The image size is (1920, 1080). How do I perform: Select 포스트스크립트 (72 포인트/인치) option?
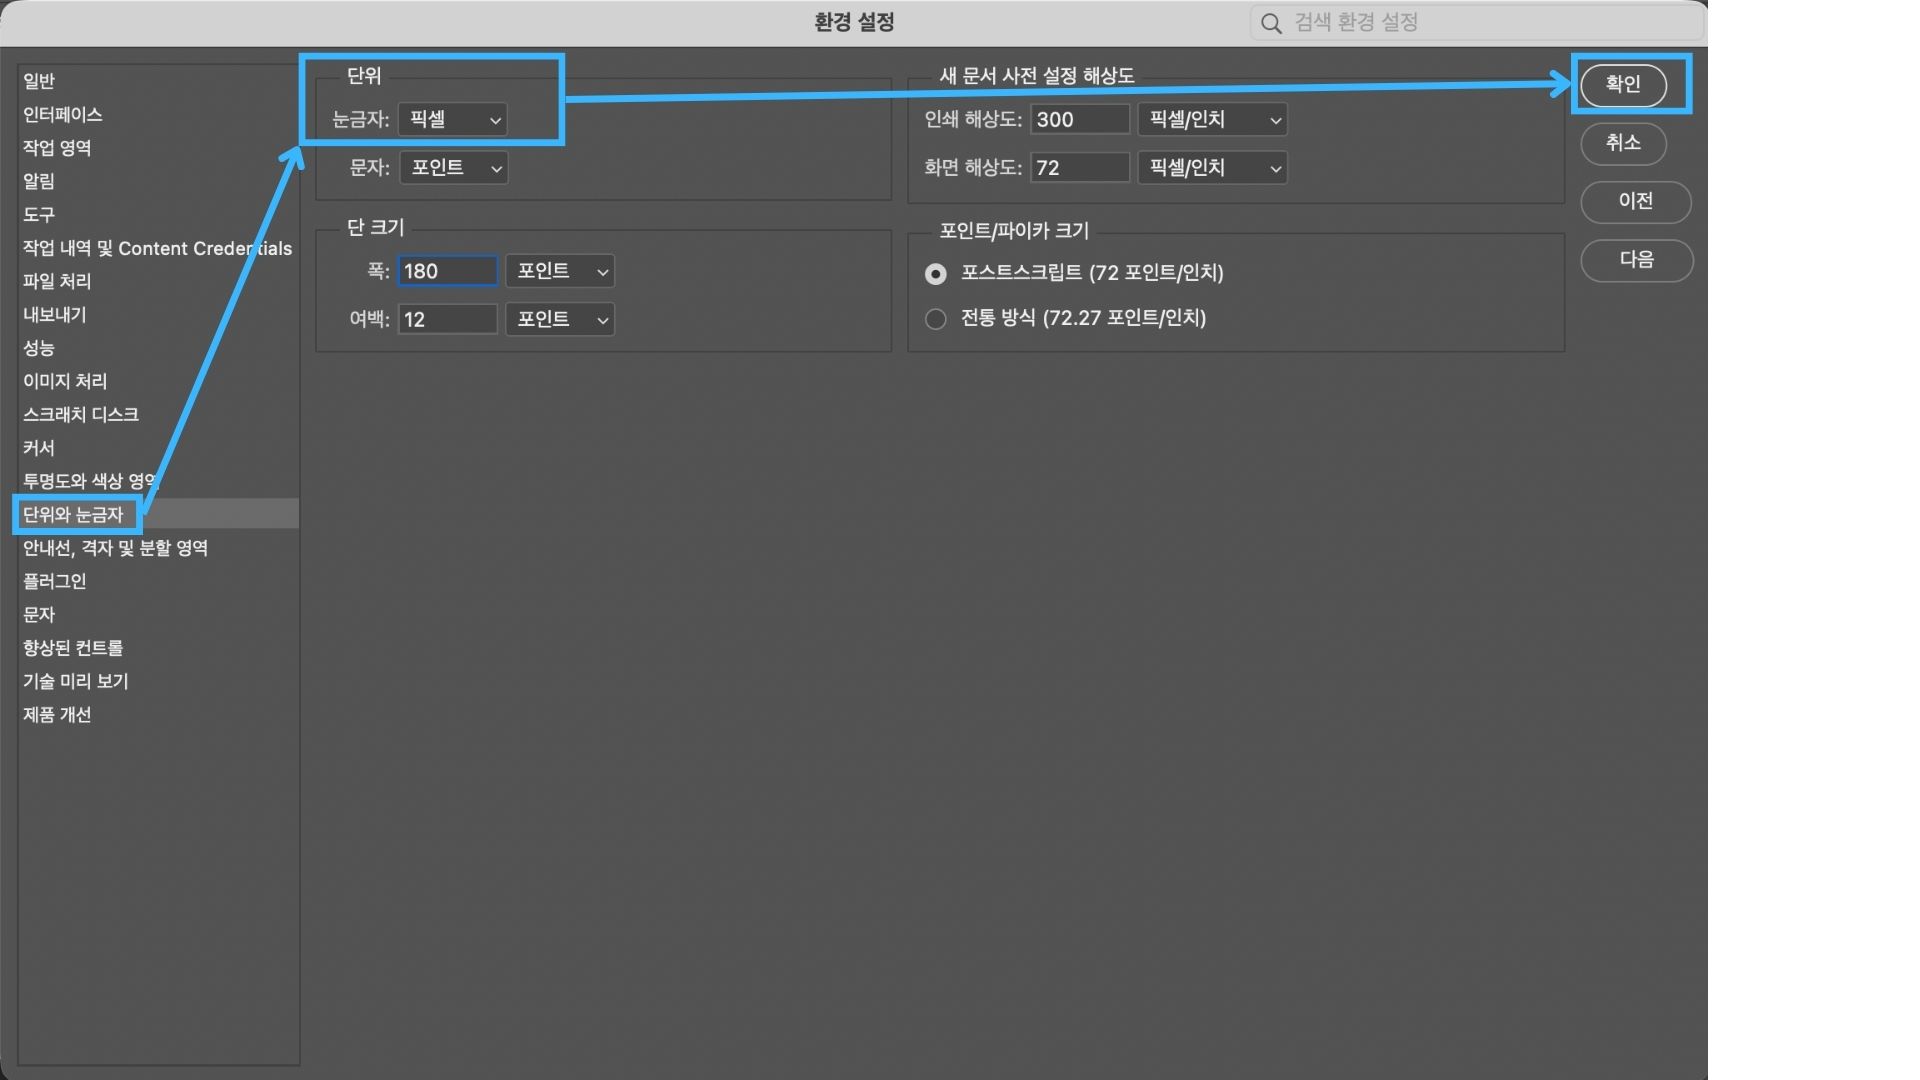(936, 273)
